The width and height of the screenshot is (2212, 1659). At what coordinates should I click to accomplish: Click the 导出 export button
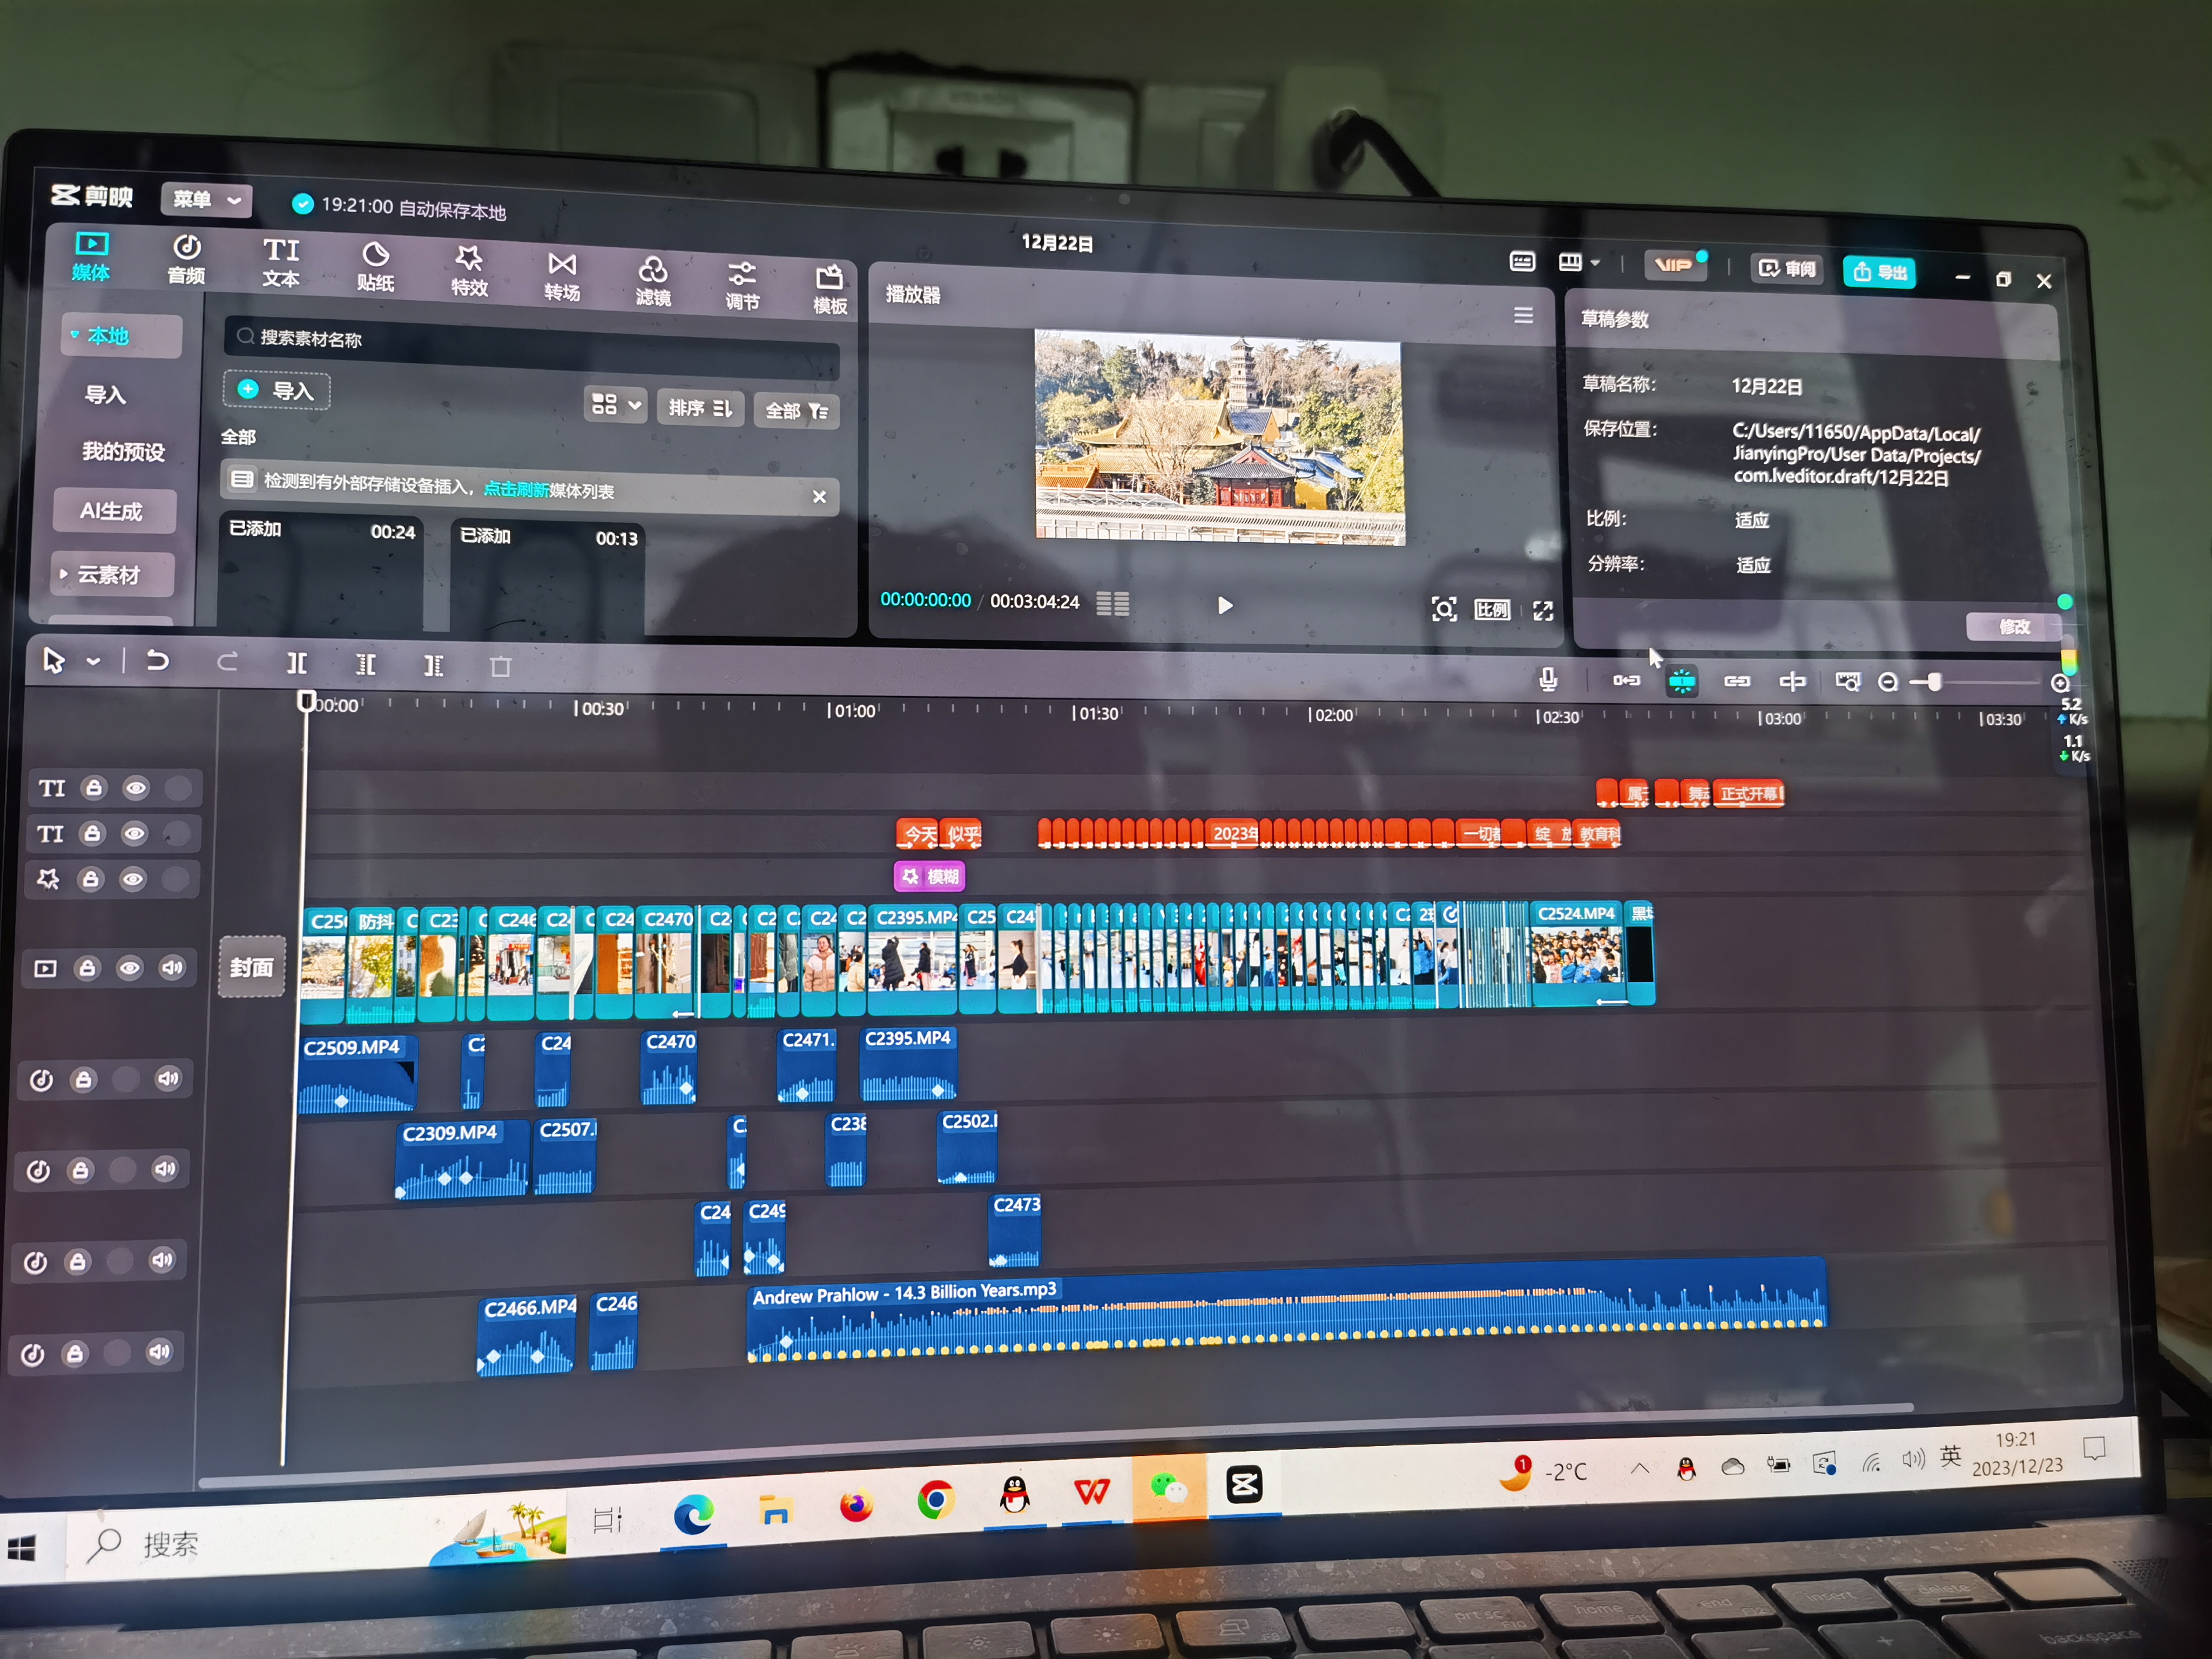[1879, 272]
